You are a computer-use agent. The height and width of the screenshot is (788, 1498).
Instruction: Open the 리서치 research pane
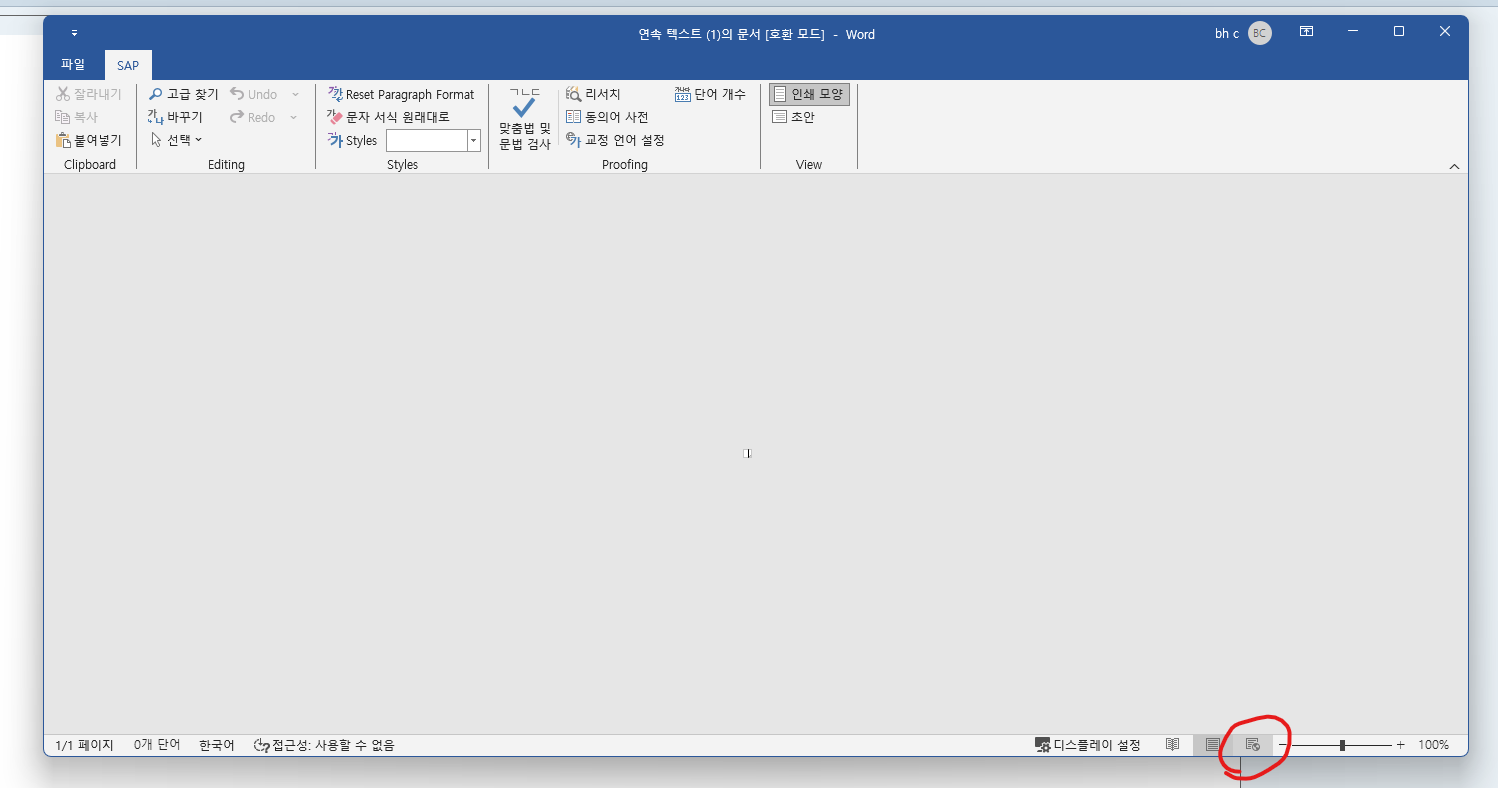point(593,94)
